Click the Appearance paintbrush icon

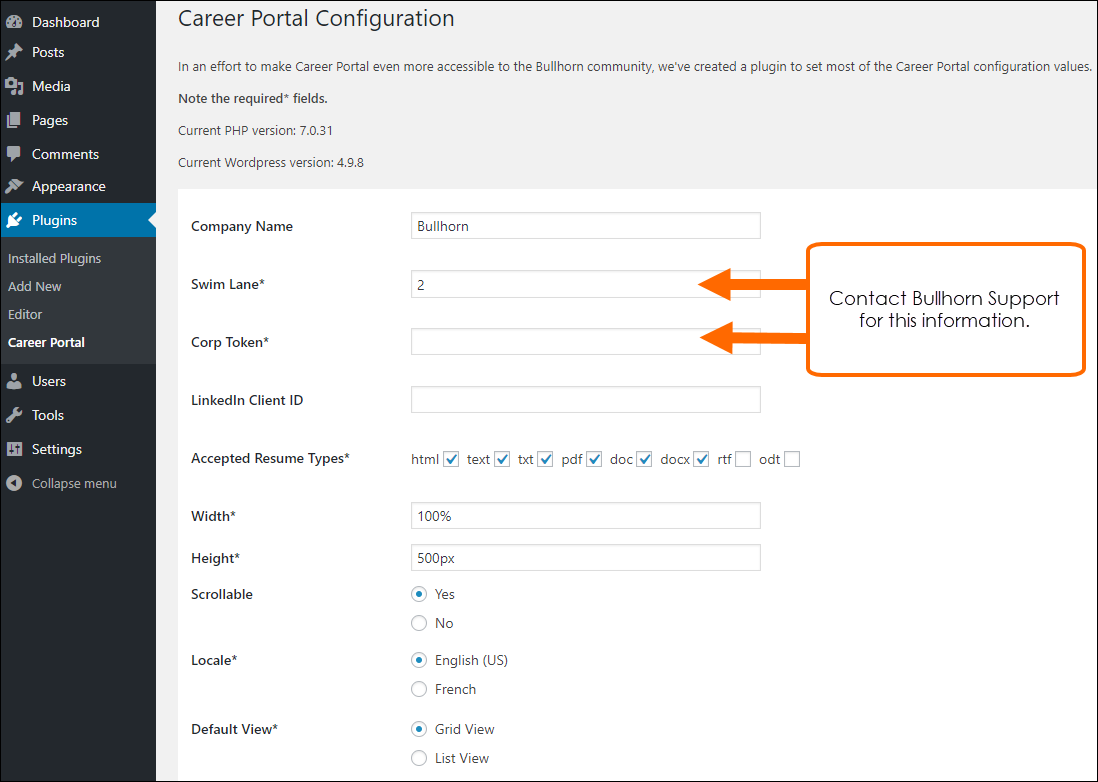[14, 186]
